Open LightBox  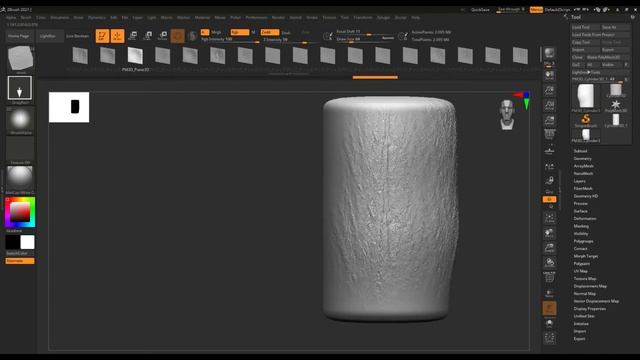(x=48, y=36)
